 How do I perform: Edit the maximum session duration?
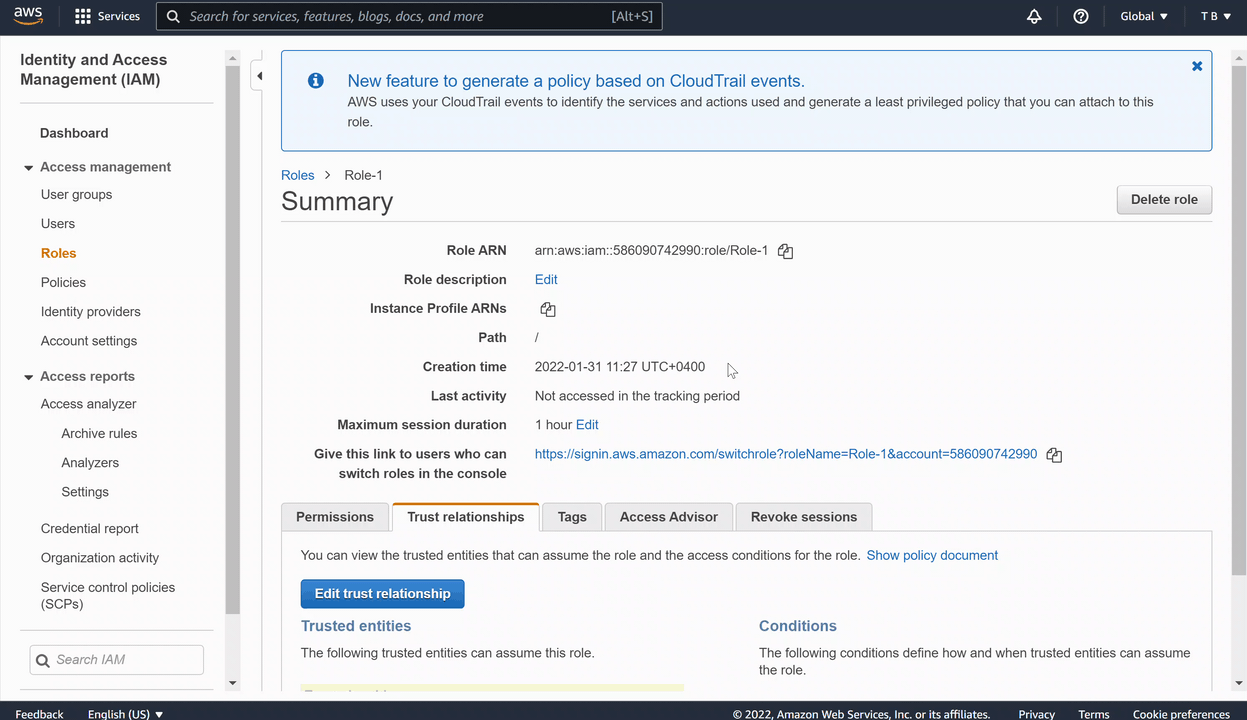[x=587, y=424]
